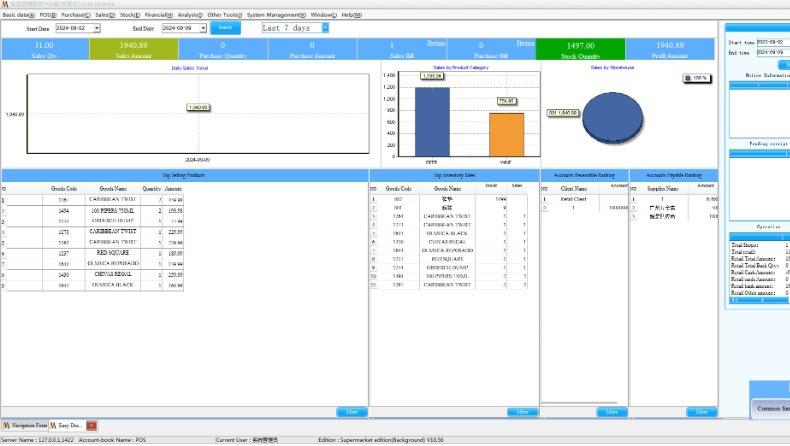790x446 pixels.
Task: Switch to the Navigation Form tab
Action: pos(24,426)
